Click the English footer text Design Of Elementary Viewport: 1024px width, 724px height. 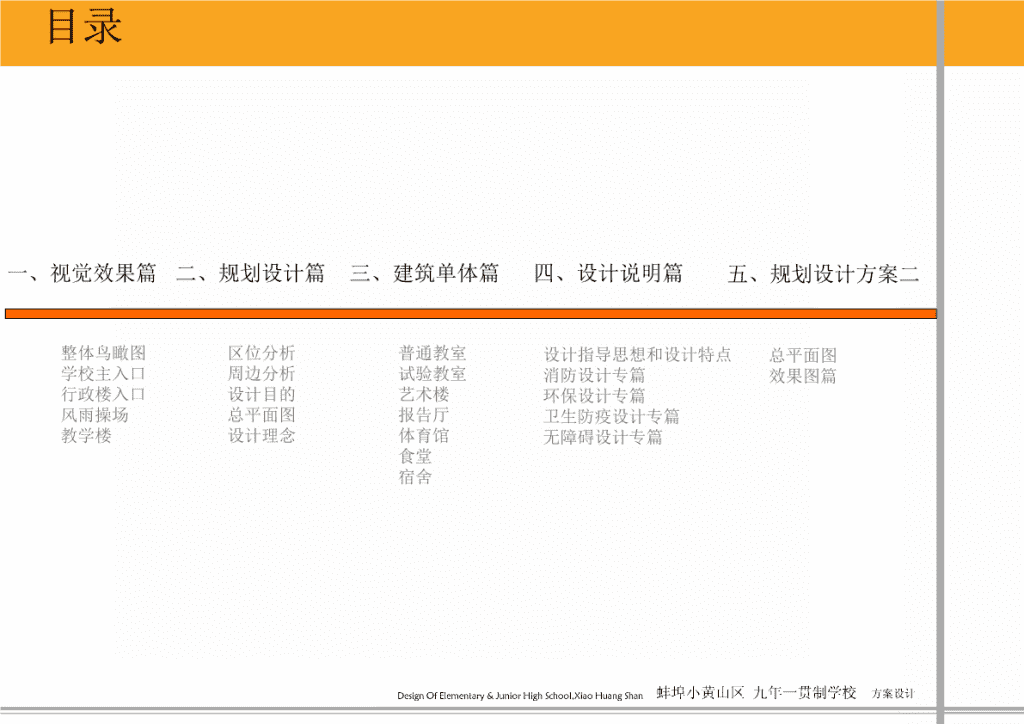(x=520, y=696)
